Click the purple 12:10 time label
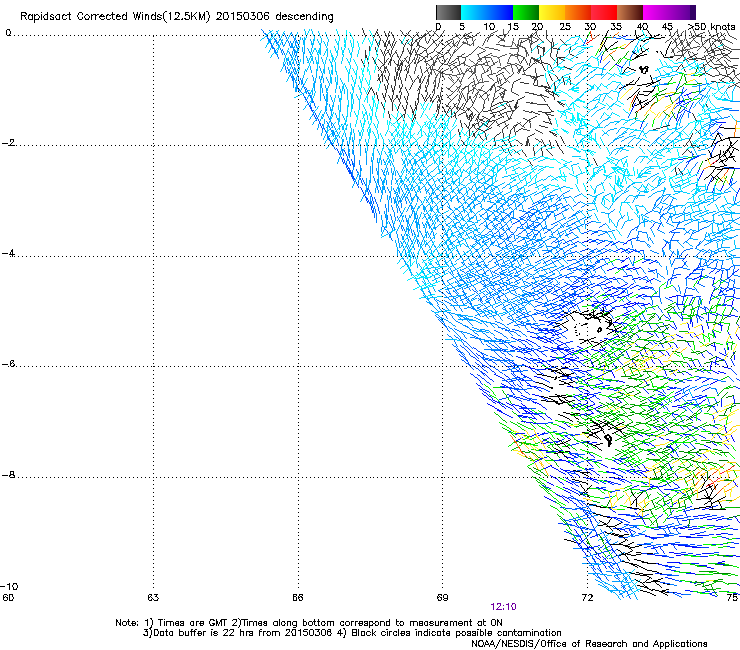 [503, 607]
